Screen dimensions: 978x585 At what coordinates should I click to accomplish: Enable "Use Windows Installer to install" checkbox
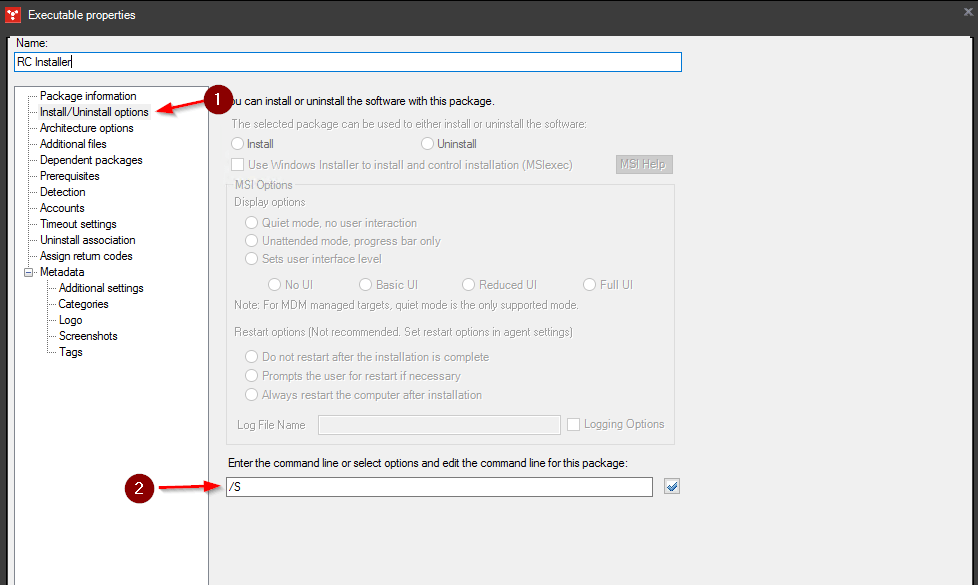click(x=238, y=164)
